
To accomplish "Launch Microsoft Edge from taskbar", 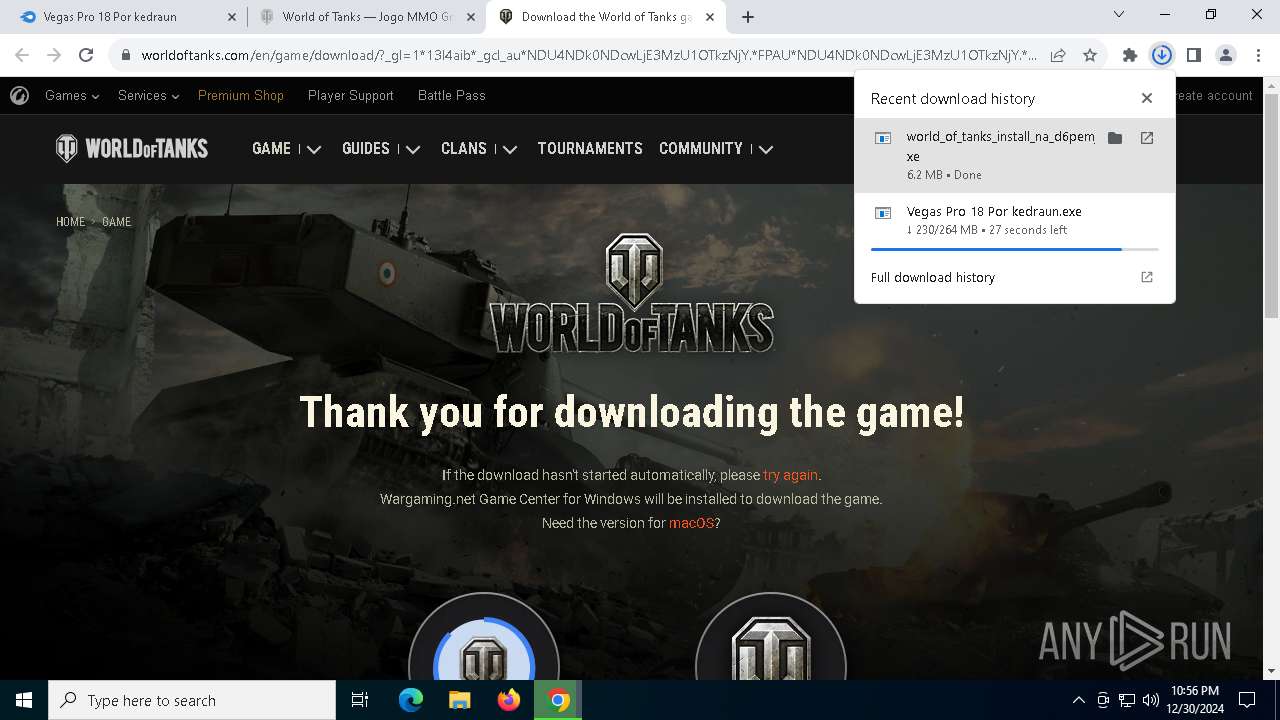I will pyautogui.click(x=411, y=700).
